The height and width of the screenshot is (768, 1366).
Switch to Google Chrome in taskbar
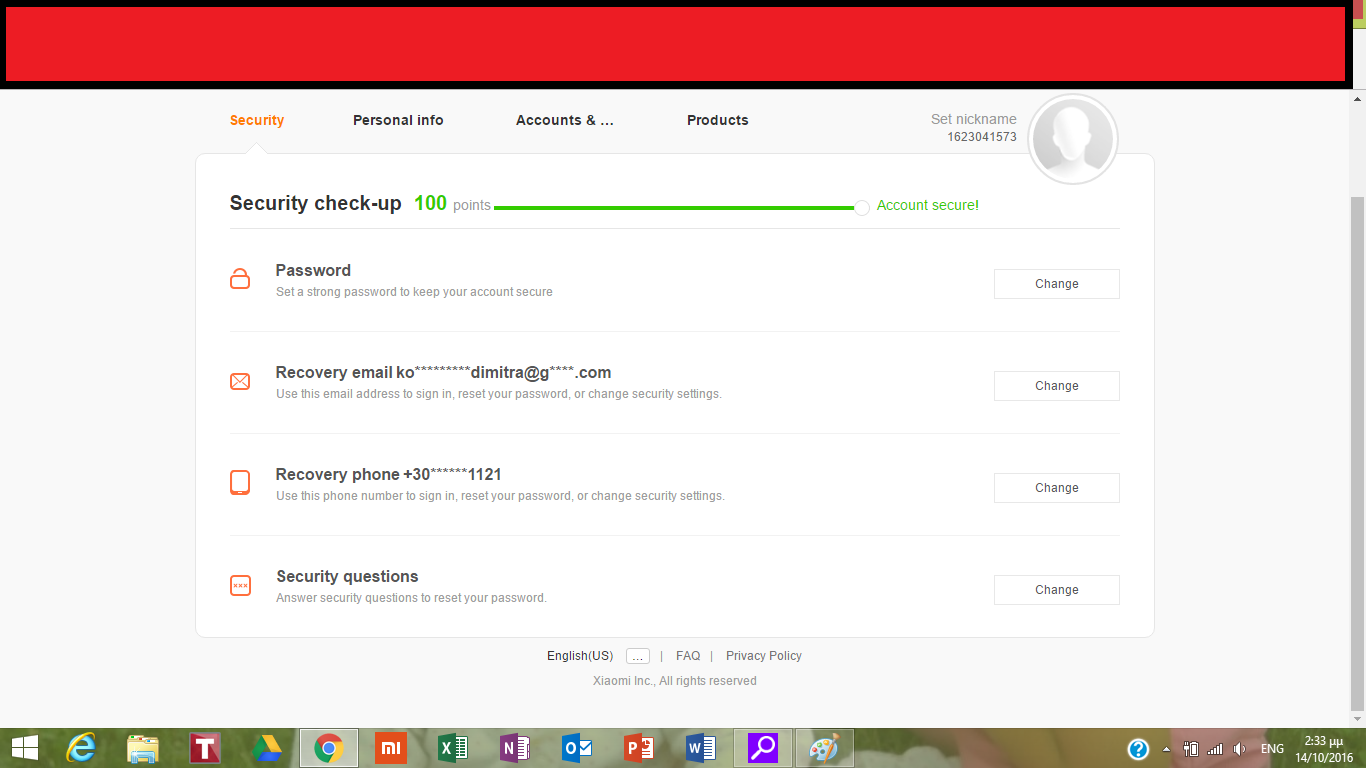click(x=329, y=748)
